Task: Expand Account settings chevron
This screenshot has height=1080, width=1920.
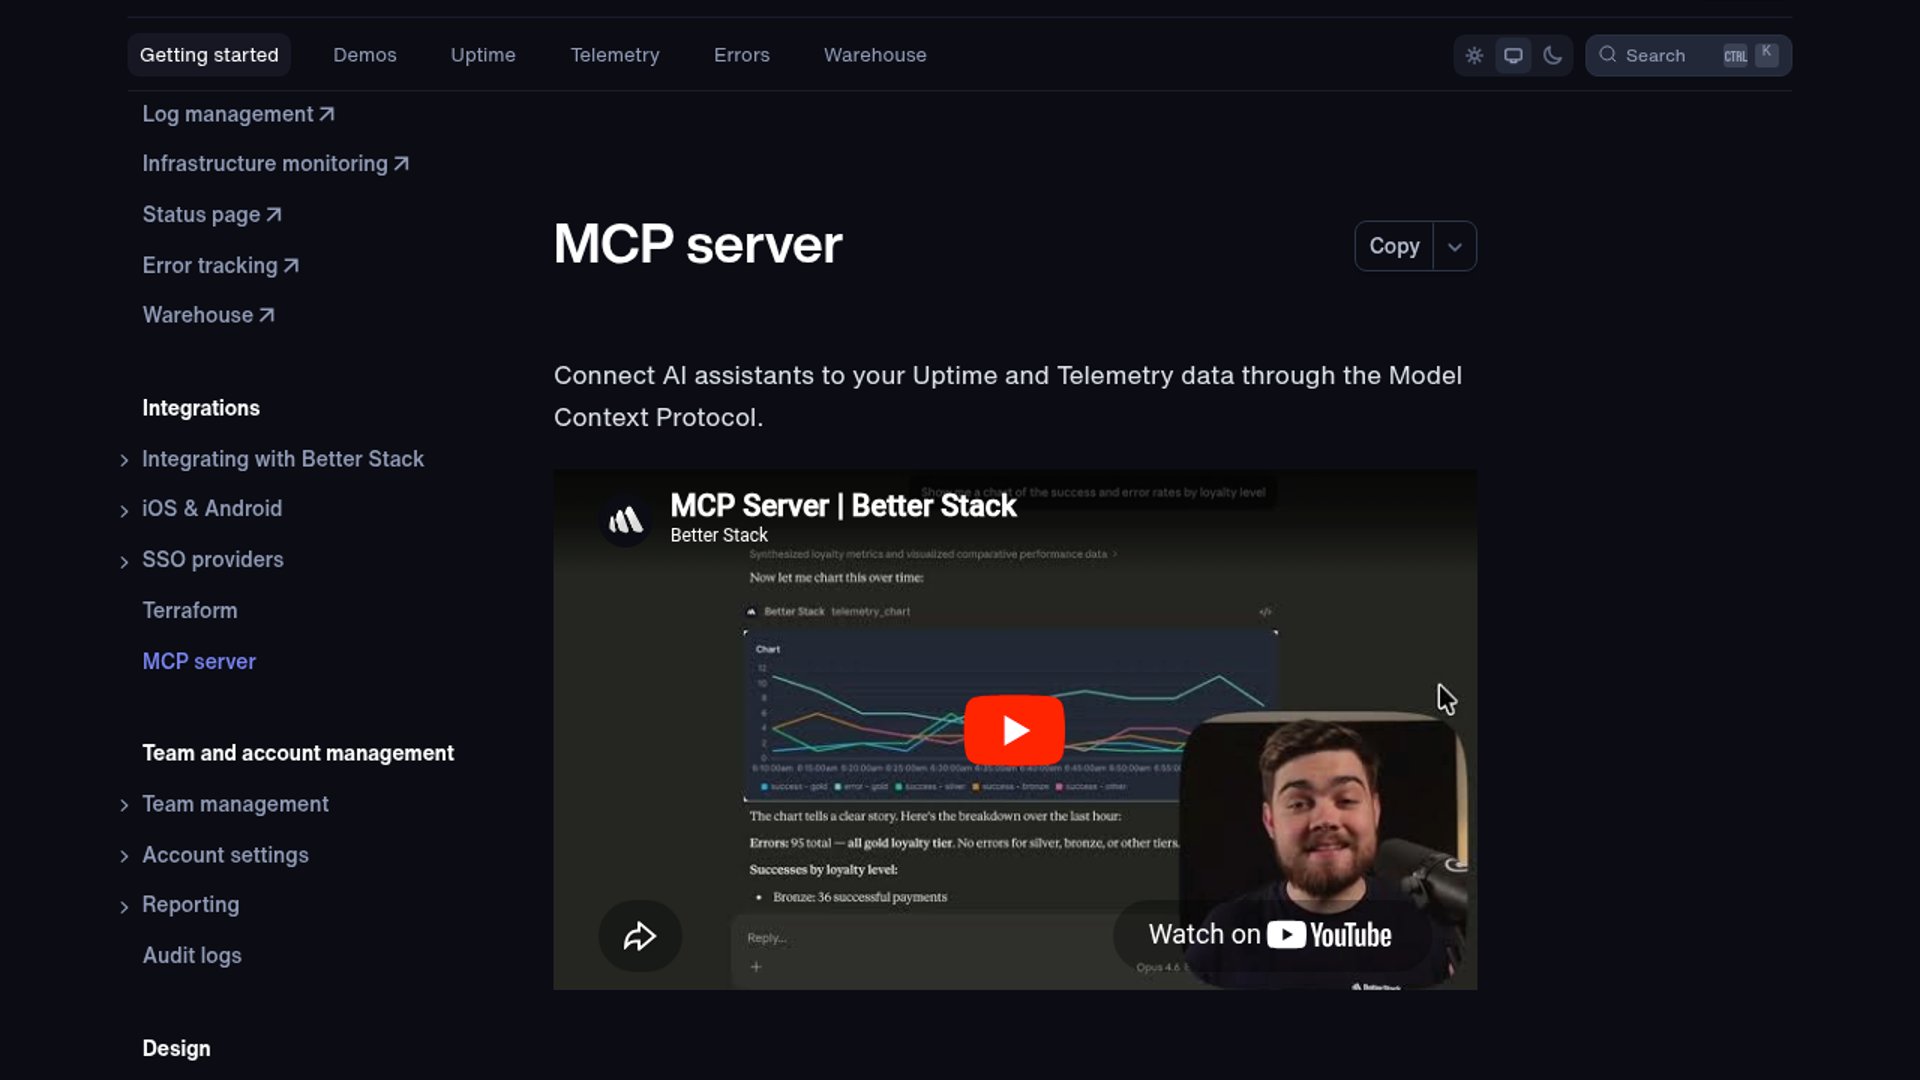Action: 124,857
